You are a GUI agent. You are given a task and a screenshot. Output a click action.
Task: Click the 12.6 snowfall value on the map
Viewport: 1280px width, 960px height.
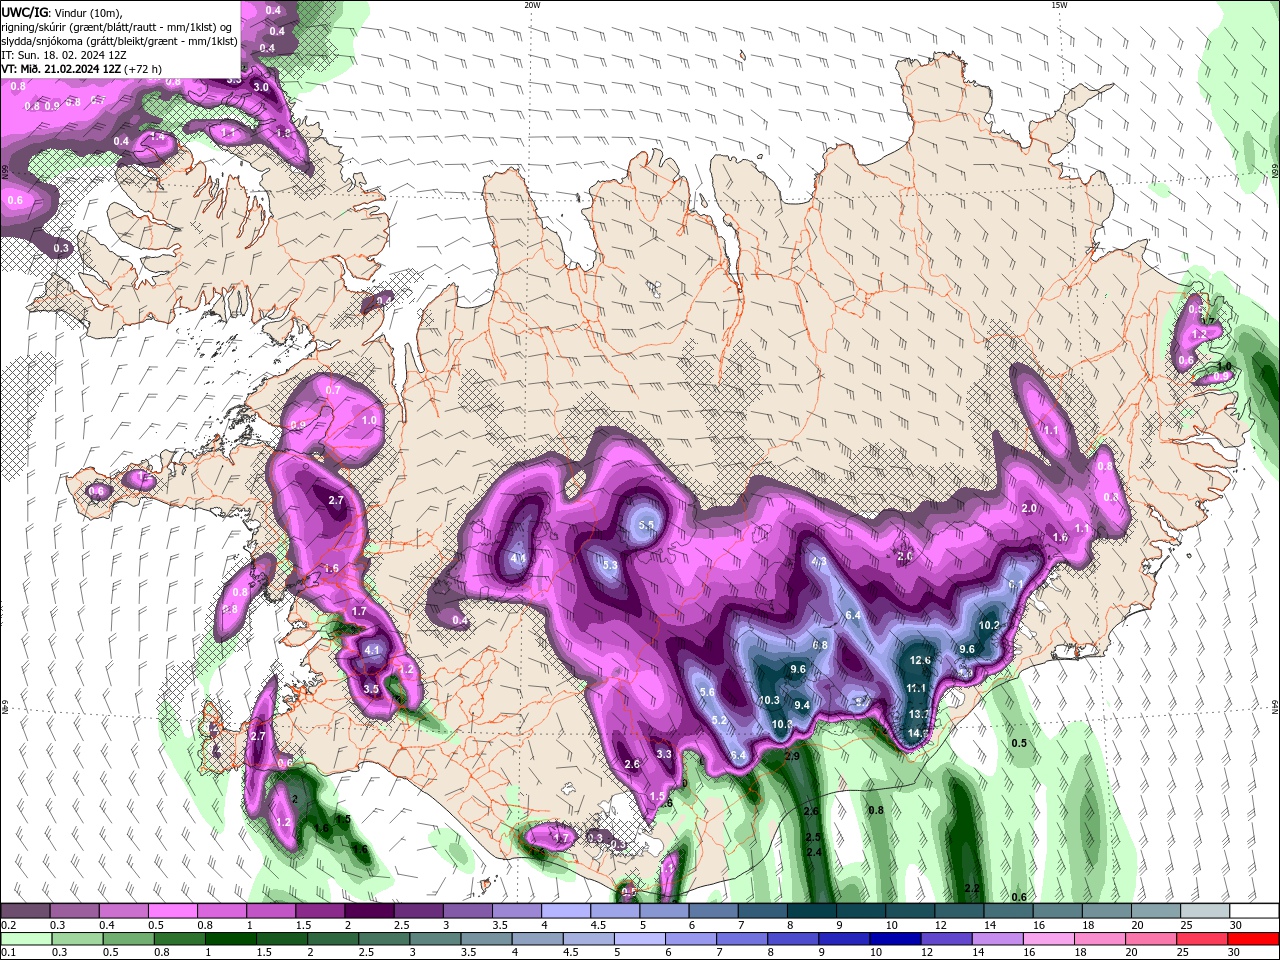[921, 661]
